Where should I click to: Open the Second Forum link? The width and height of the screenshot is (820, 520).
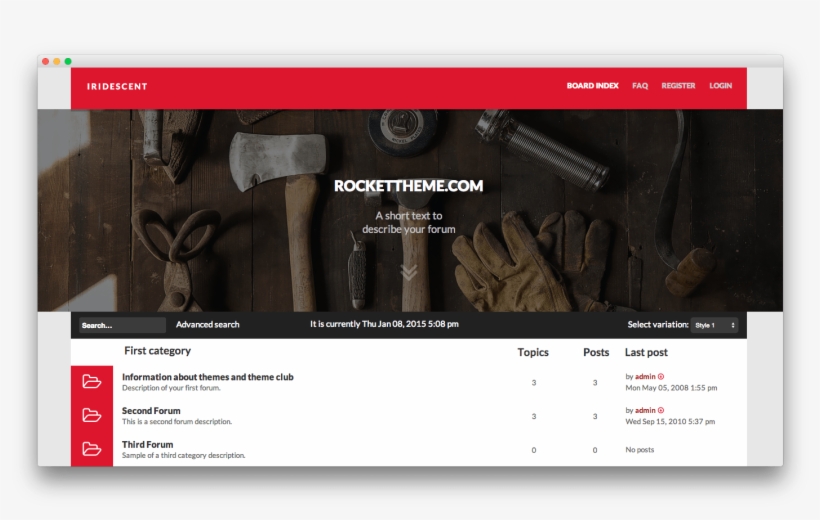click(151, 411)
